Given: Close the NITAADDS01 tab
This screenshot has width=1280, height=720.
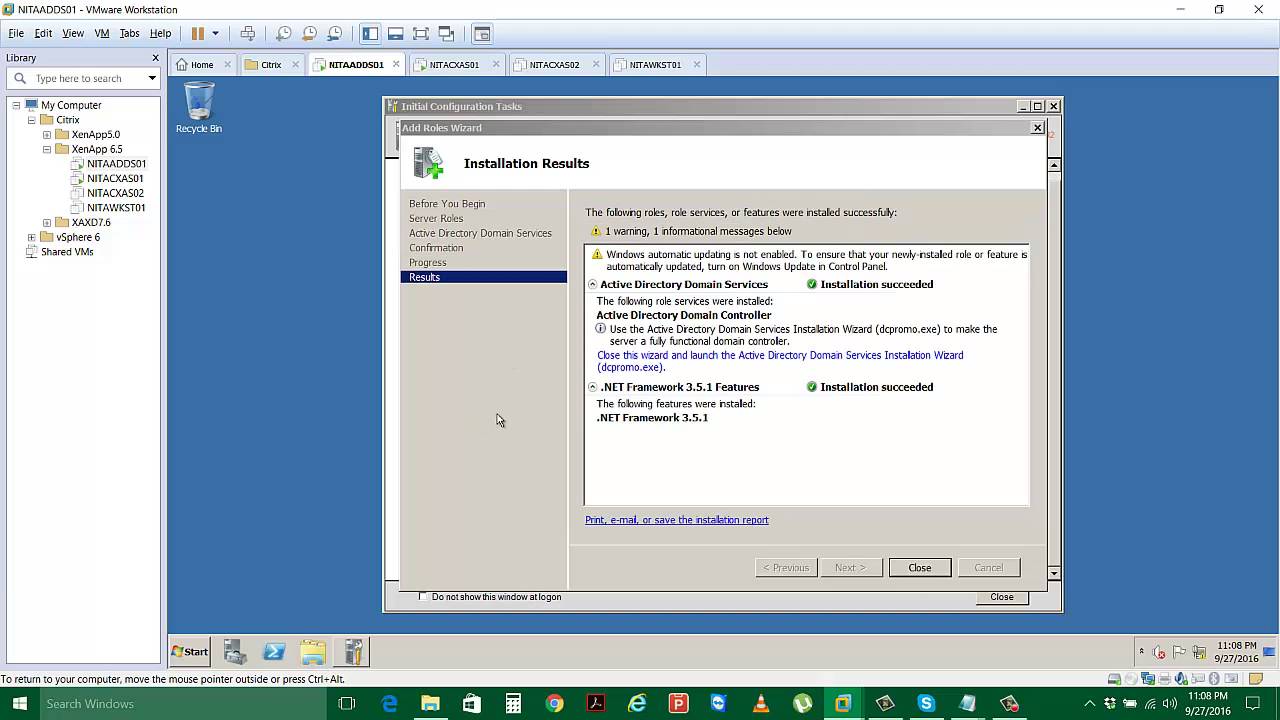Looking at the screenshot, I should pos(396,64).
